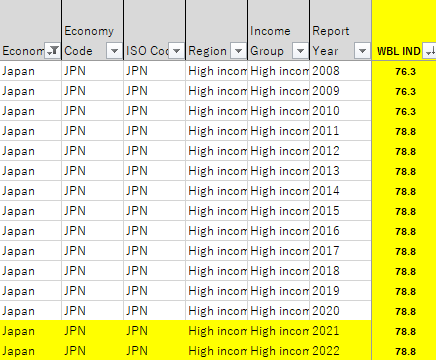Select the Economy header cell
436x360 pixels.
(31, 30)
